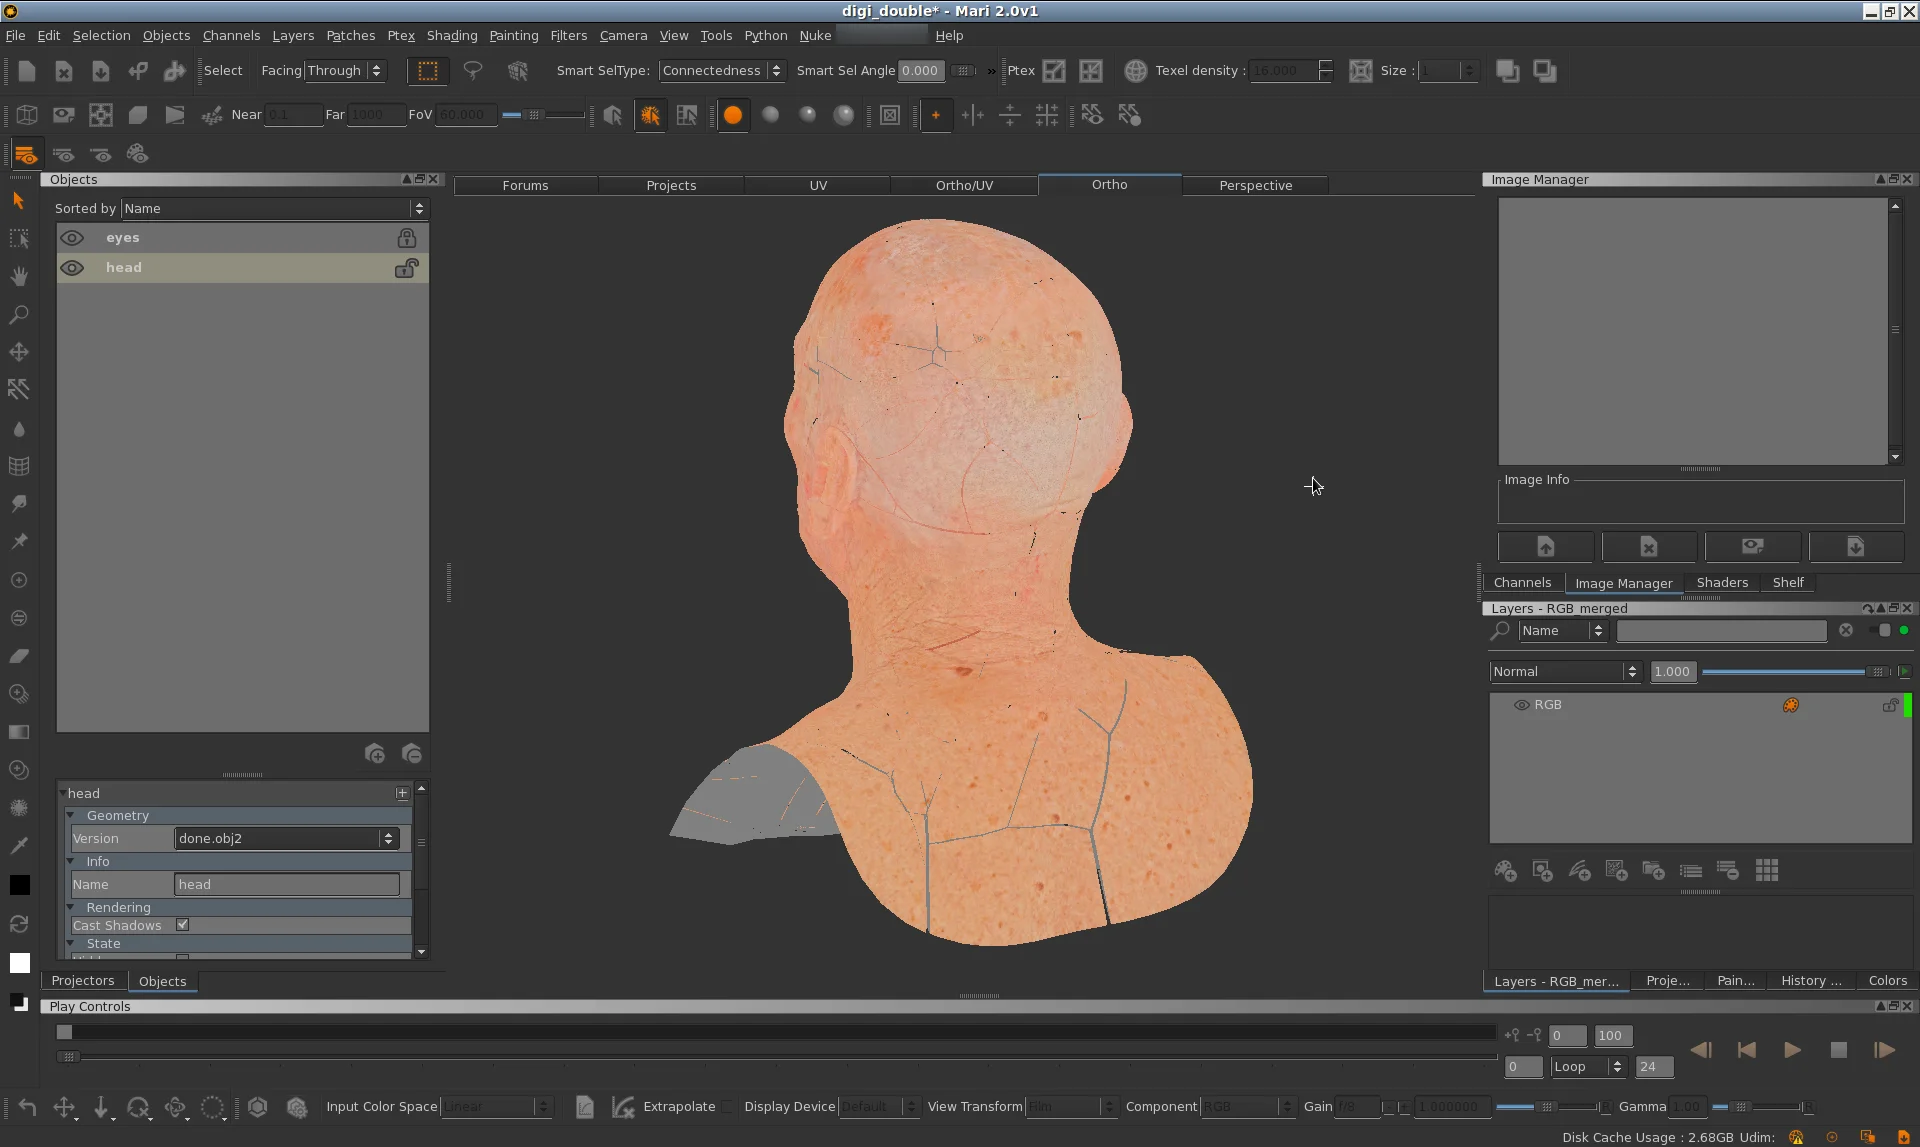
Task: Hide the RGB layer with eye icon
Action: 1521,705
